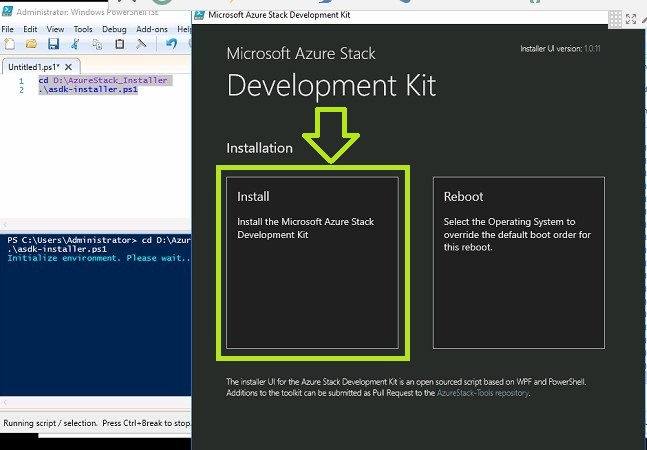Click the Azure Stack installer window title icon
The width and height of the screenshot is (647, 450).
pos(199,15)
